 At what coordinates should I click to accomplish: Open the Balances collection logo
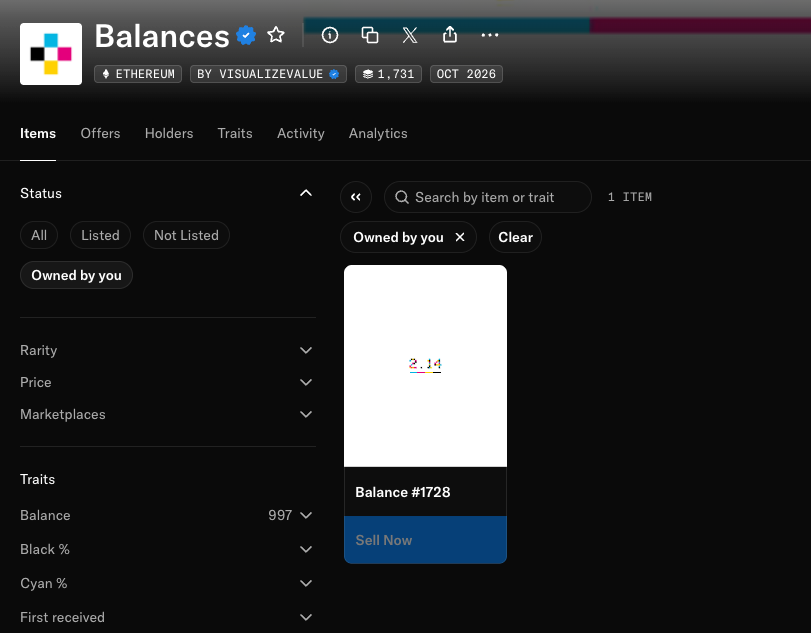[x=51, y=54]
